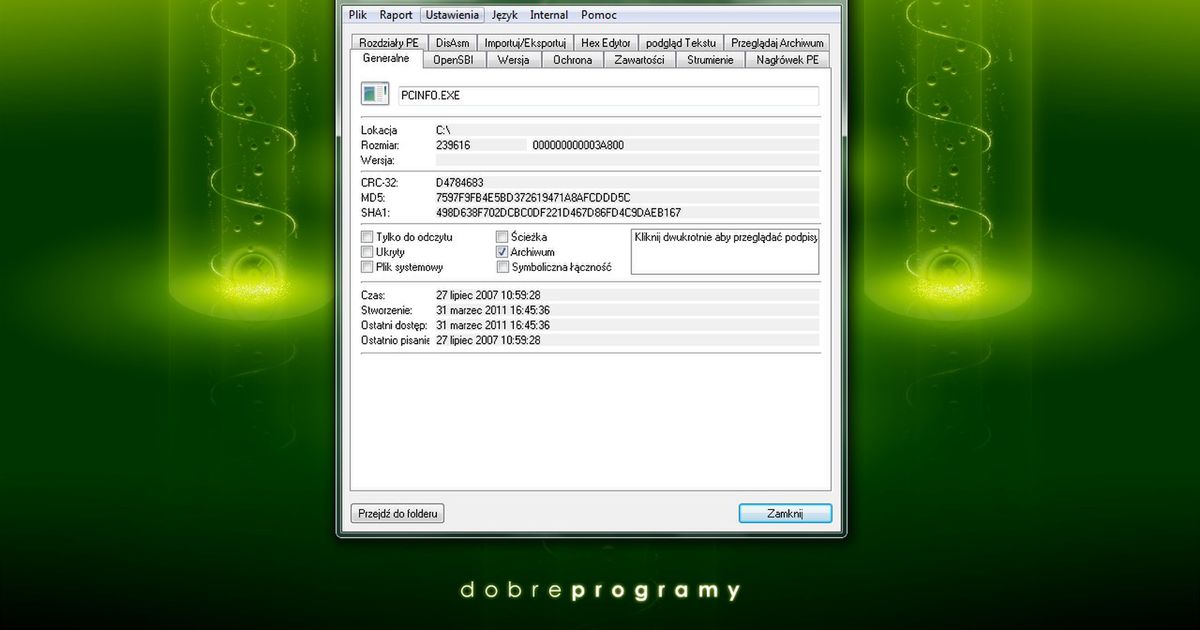Enable the Plik systemowy attribute
Screen dimensions: 1200x630
(x=367, y=267)
